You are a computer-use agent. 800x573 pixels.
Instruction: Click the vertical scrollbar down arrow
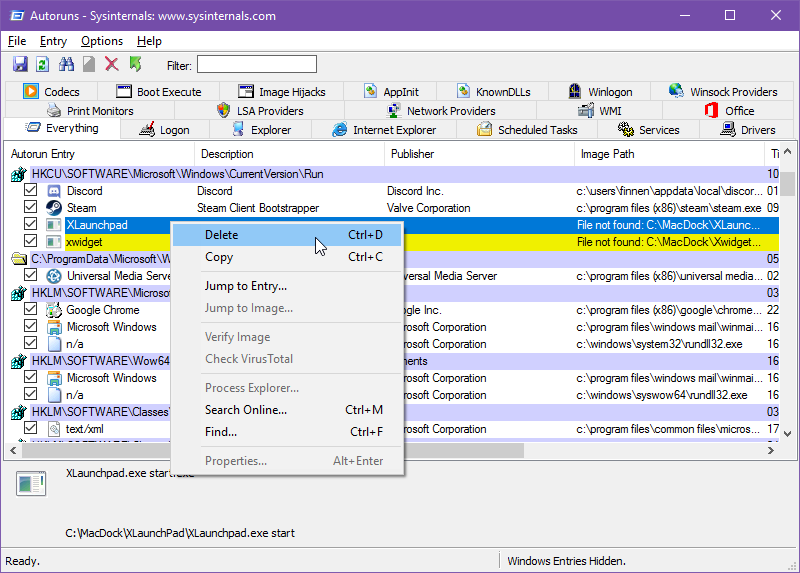(787, 434)
